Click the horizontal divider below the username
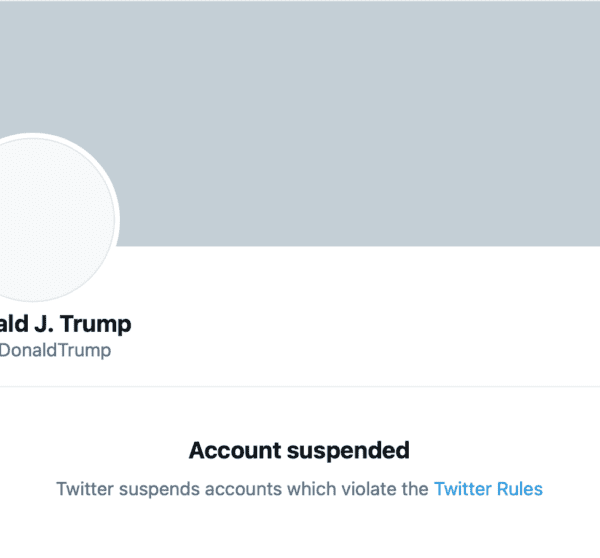The width and height of the screenshot is (600, 558). coord(300,387)
